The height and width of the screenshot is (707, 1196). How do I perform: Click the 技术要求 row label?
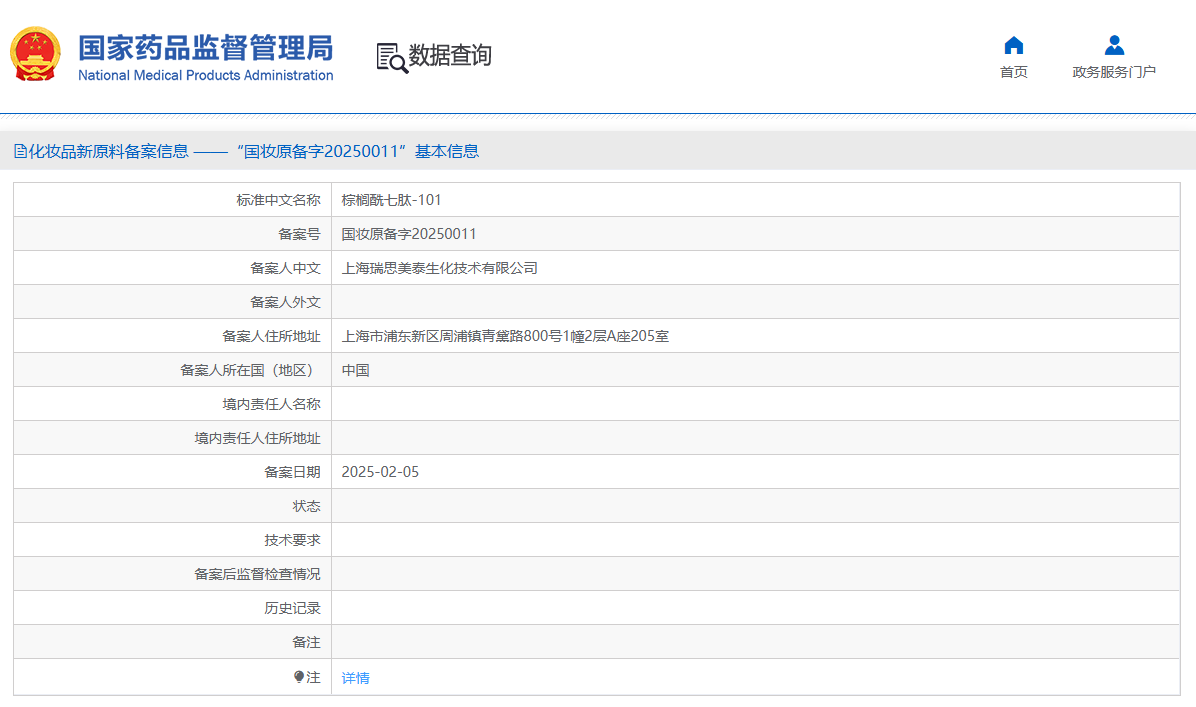[292, 540]
